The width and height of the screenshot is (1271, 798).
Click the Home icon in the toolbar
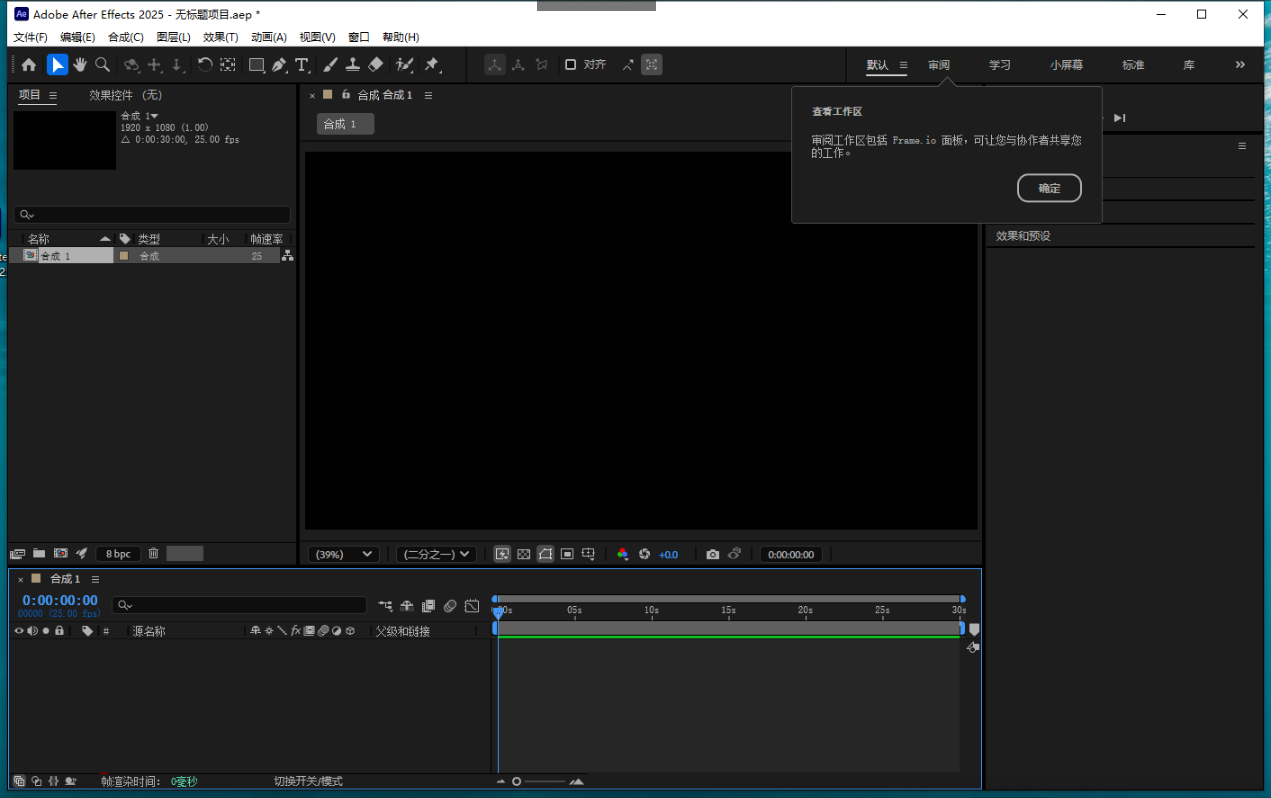[29, 65]
